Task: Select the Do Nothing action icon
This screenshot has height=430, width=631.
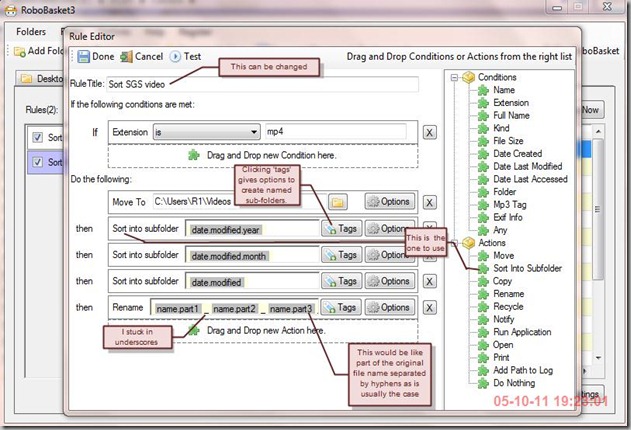Action: (x=483, y=383)
